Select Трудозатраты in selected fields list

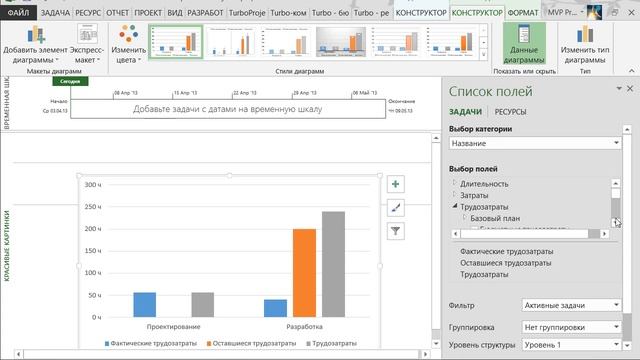coord(484,274)
